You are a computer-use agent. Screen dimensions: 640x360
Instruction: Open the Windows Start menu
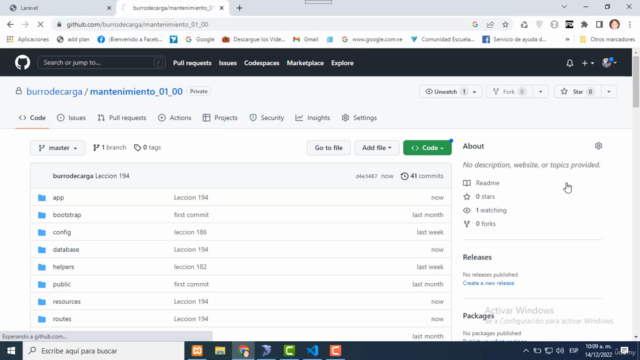(11, 351)
